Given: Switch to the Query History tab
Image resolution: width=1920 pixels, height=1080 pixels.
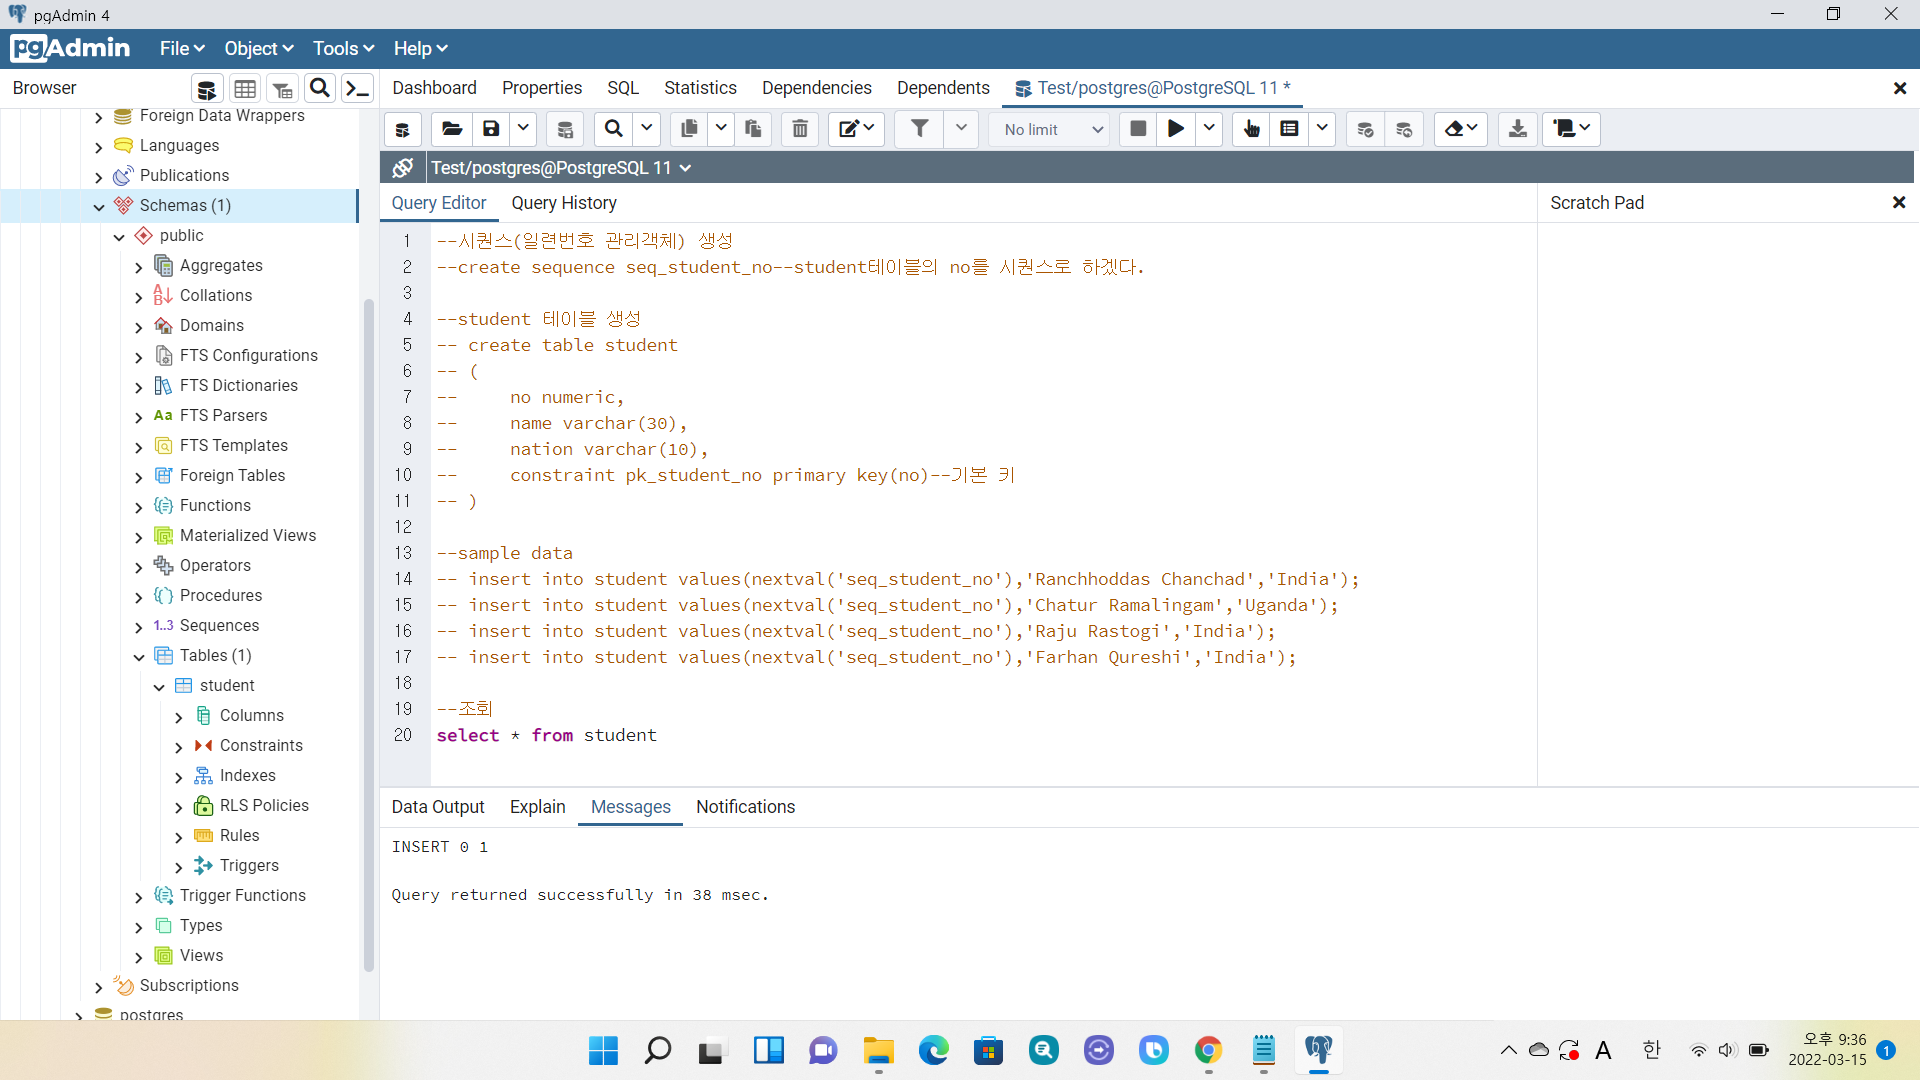Looking at the screenshot, I should point(564,203).
